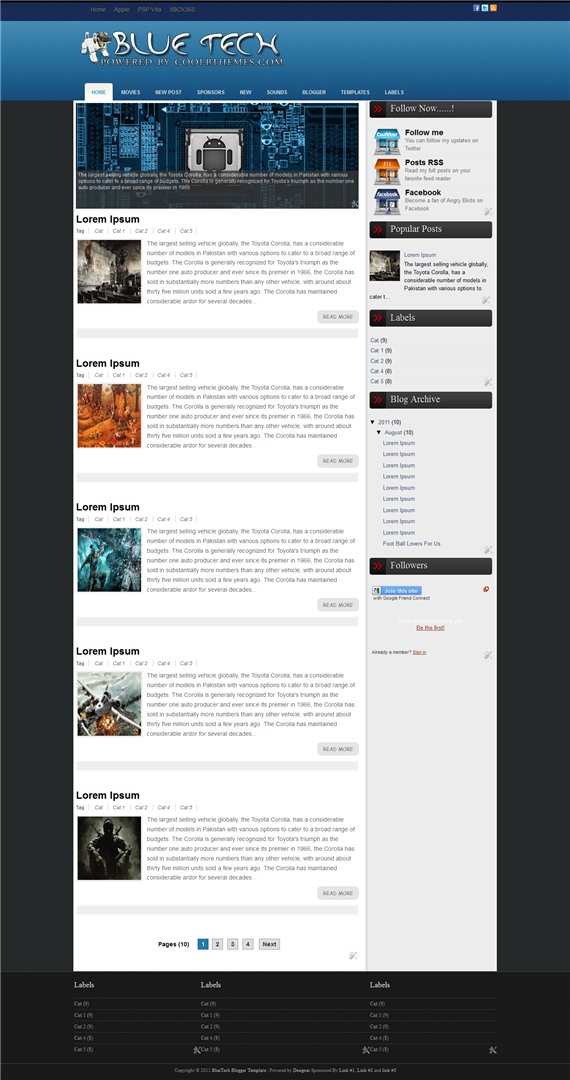This screenshot has width=570, height=1080.
Task: Click current page 1 in pagination
Action: click(x=203, y=944)
